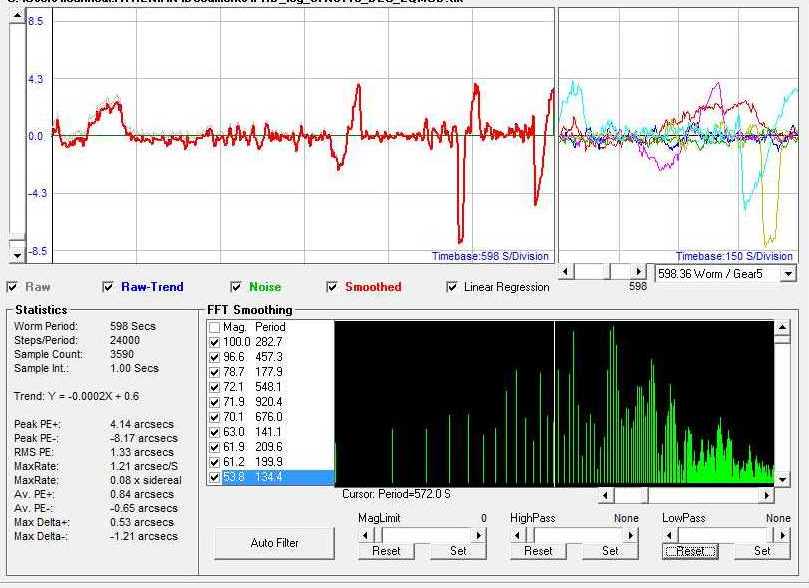Toggle the 61.9 / 209.6 period checkbox
809x588 pixels.
(x=215, y=447)
